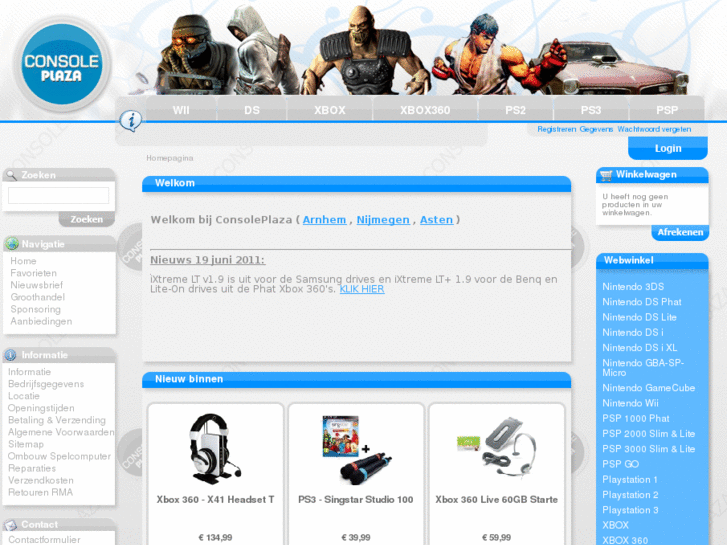
Task: Click the Retouren RMA link
Action: tap(40, 492)
